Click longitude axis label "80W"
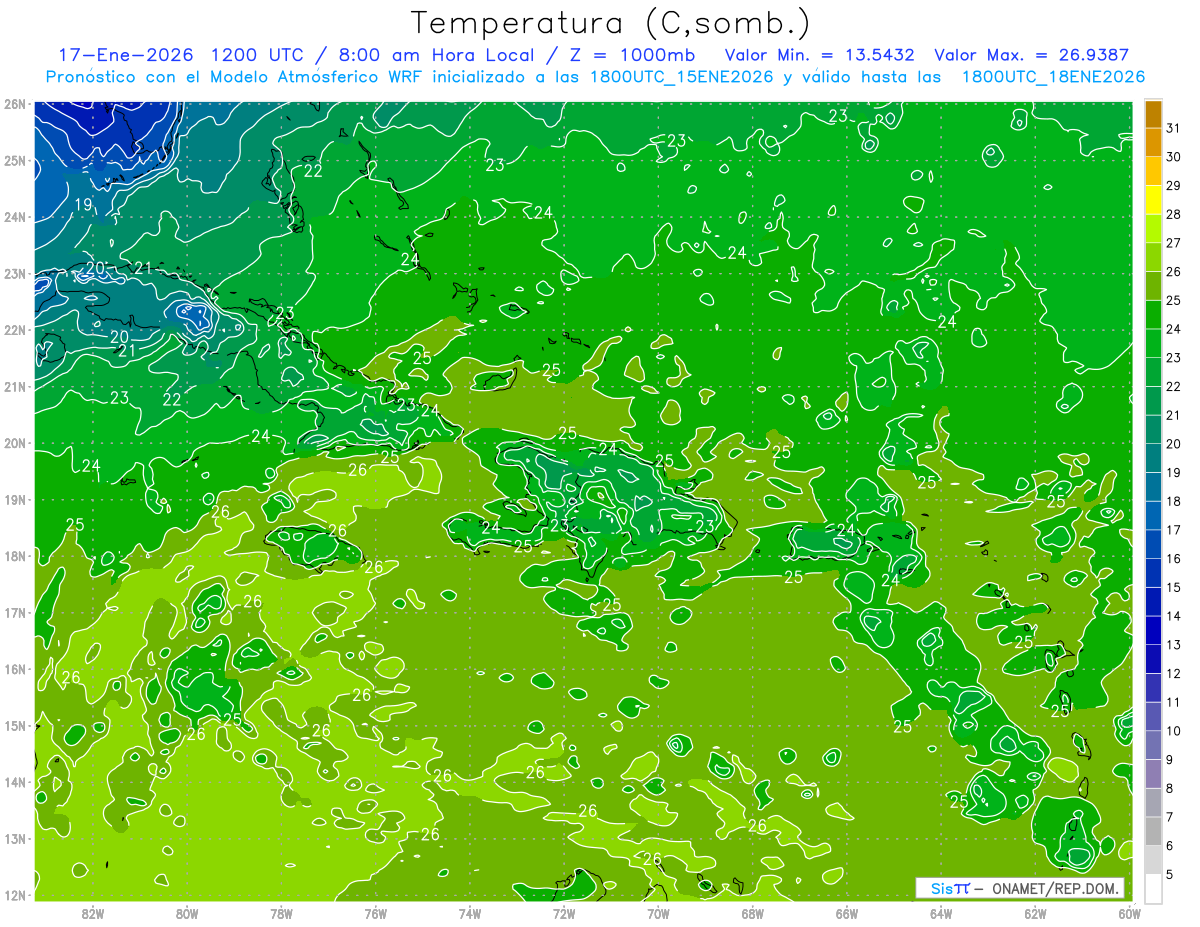The width and height of the screenshot is (1200, 927). pos(187,913)
